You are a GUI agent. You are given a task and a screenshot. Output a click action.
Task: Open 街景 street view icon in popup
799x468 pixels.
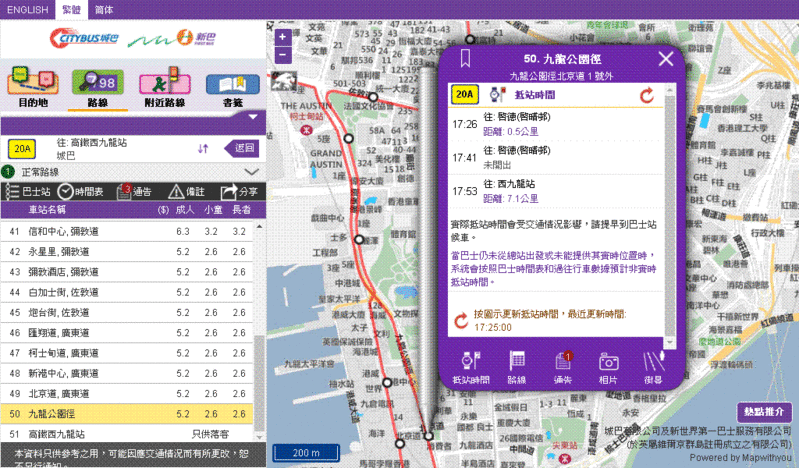653,365
